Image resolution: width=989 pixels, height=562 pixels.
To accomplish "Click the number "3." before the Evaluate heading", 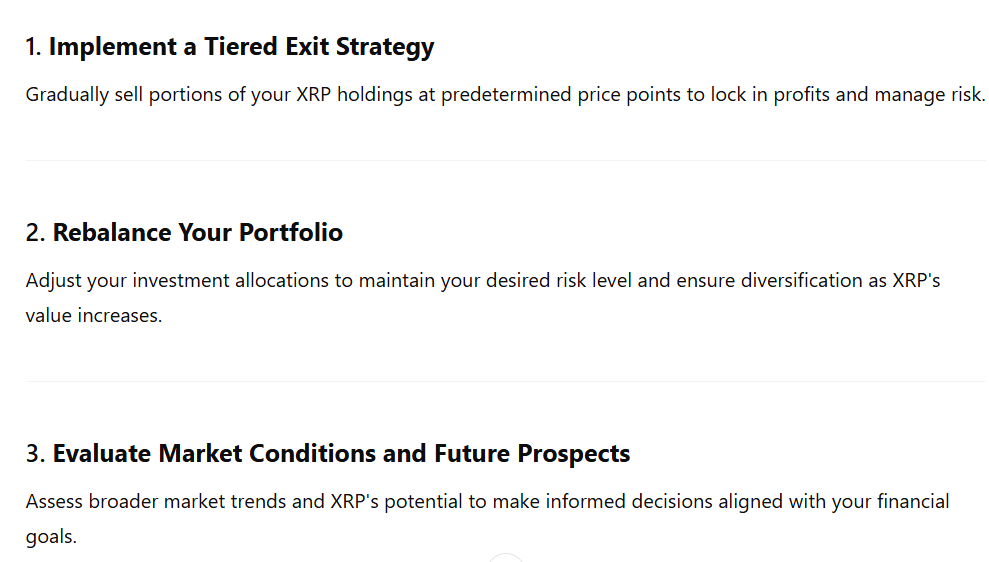I will pos(36,453).
